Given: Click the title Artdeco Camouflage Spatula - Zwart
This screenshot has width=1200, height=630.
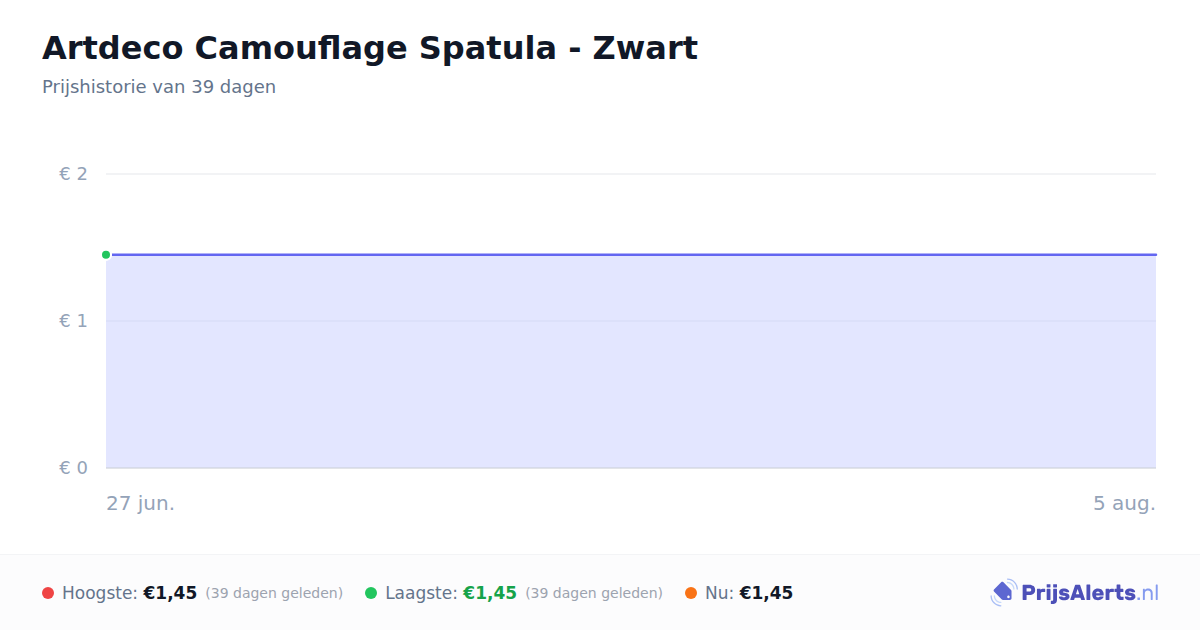Looking at the screenshot, I should point(370,48).
